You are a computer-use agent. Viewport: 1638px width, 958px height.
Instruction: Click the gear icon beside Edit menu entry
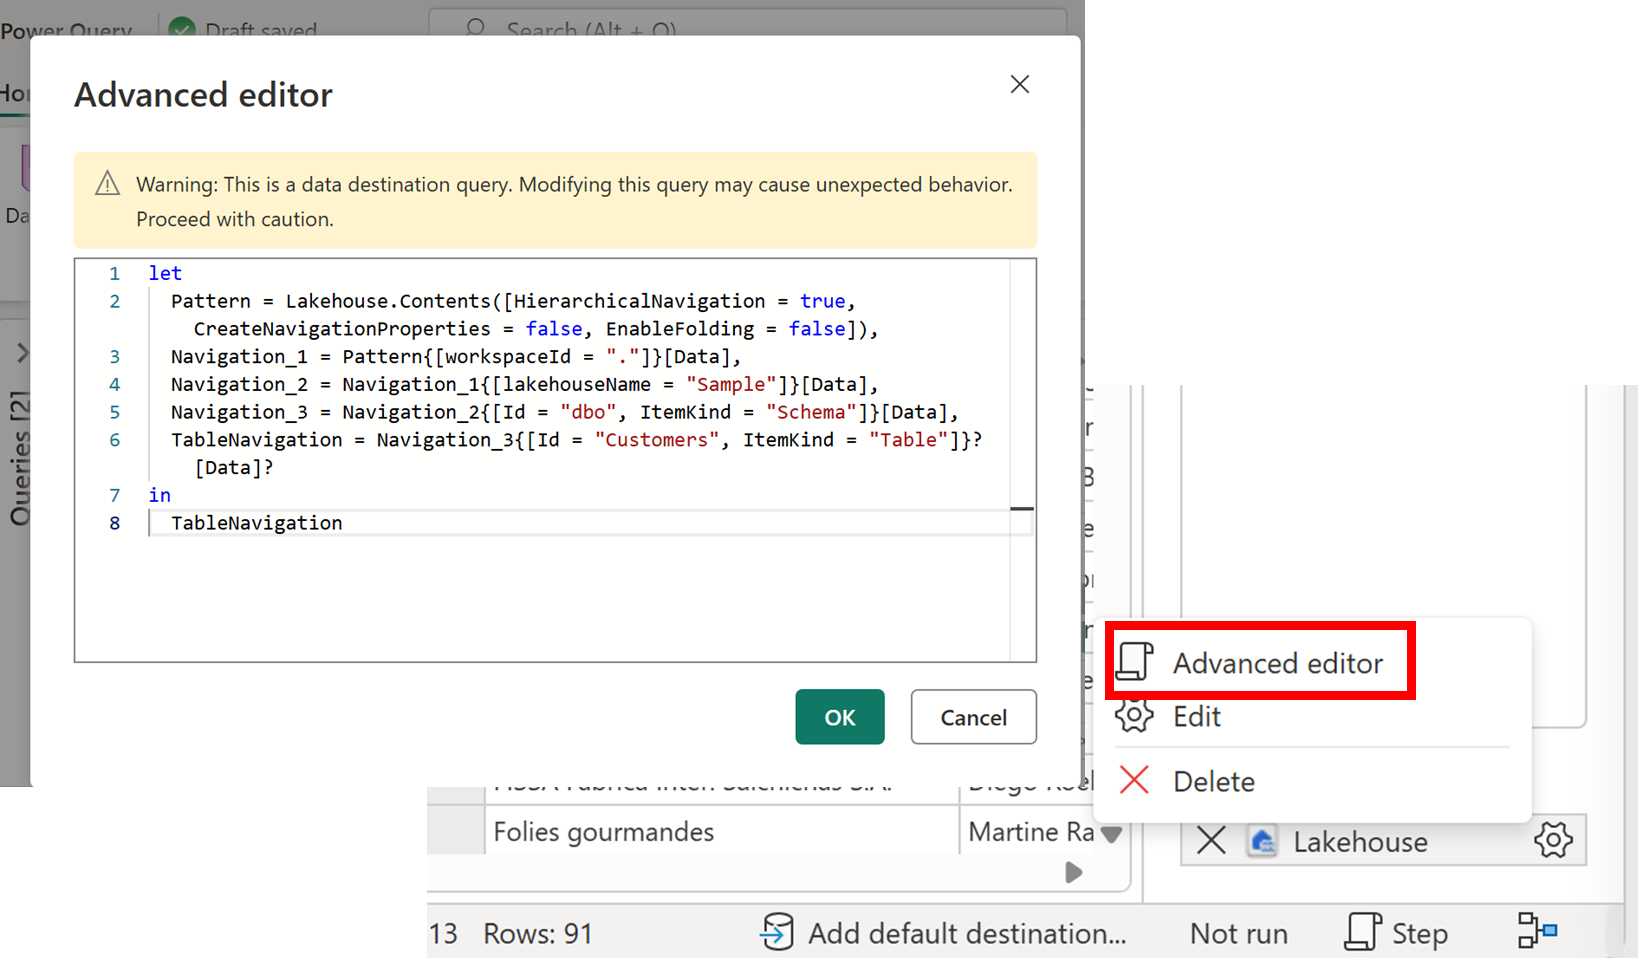(x=1135, y=715)
